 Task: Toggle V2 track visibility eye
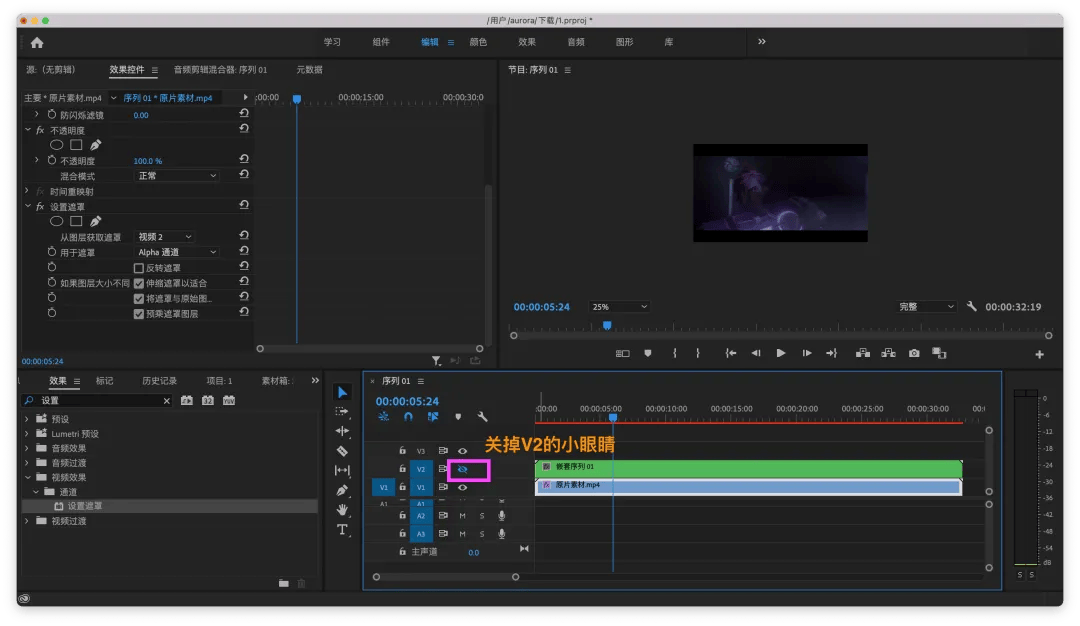[463, 470]
